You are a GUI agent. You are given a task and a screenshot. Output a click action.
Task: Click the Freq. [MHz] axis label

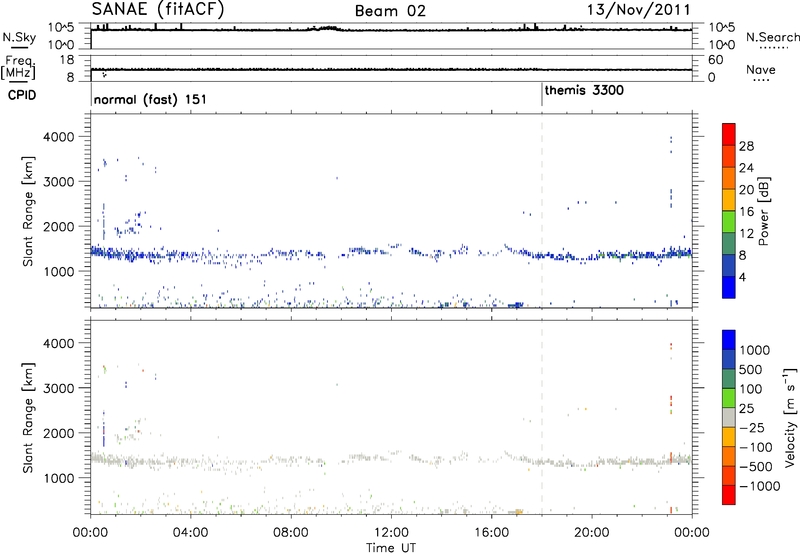point(18,68)
